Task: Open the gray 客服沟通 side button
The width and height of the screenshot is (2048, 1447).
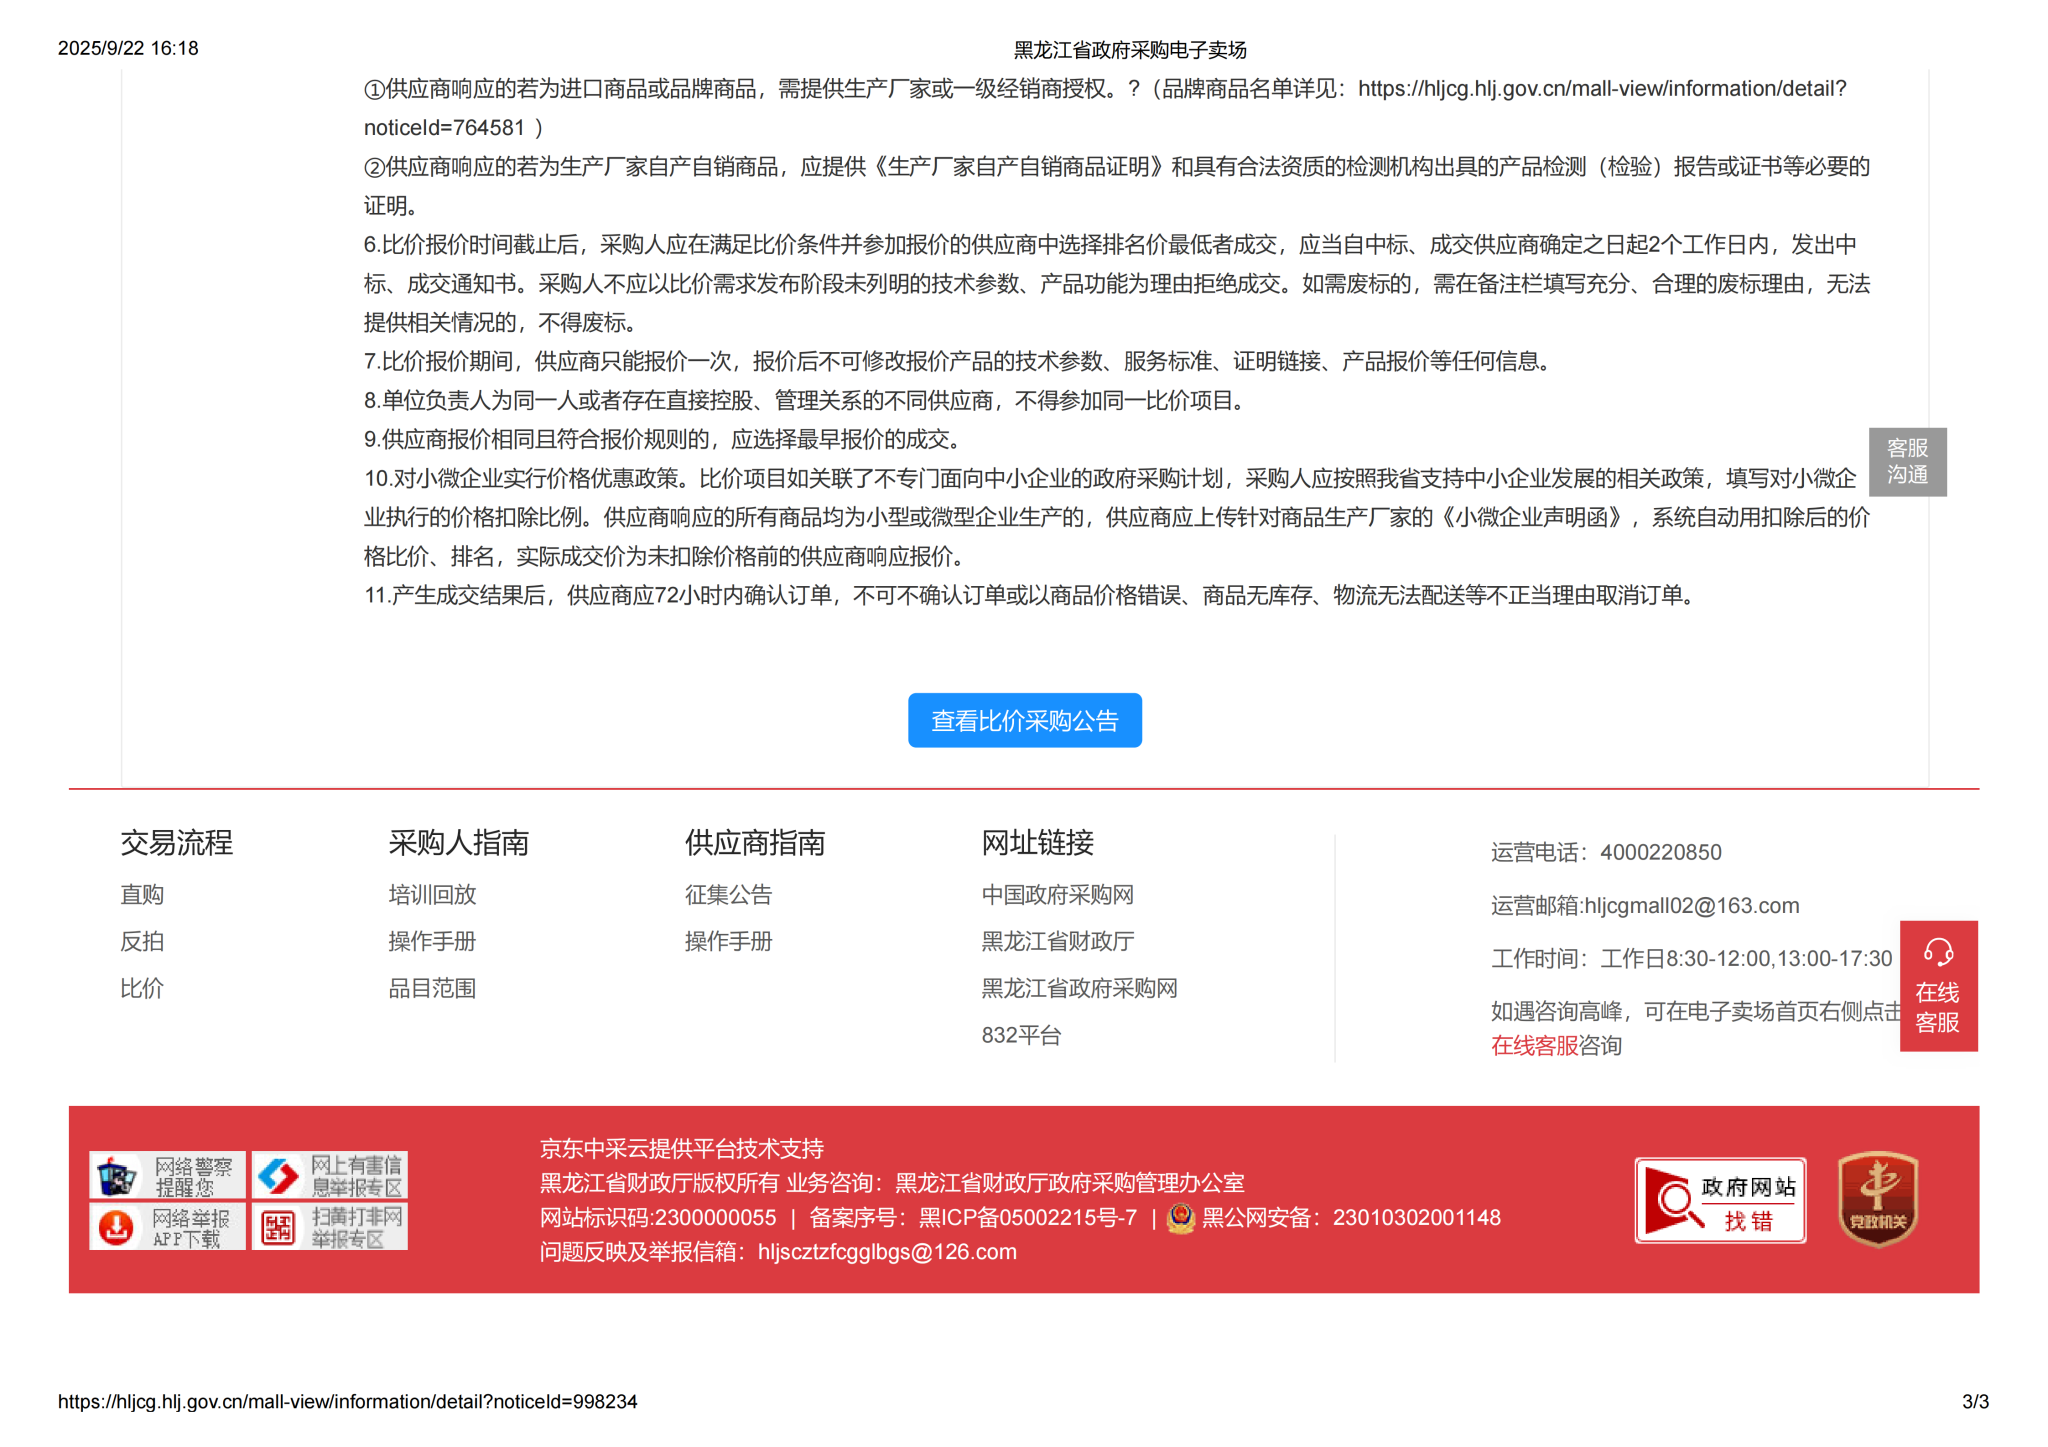Action: coord(1906,461)
